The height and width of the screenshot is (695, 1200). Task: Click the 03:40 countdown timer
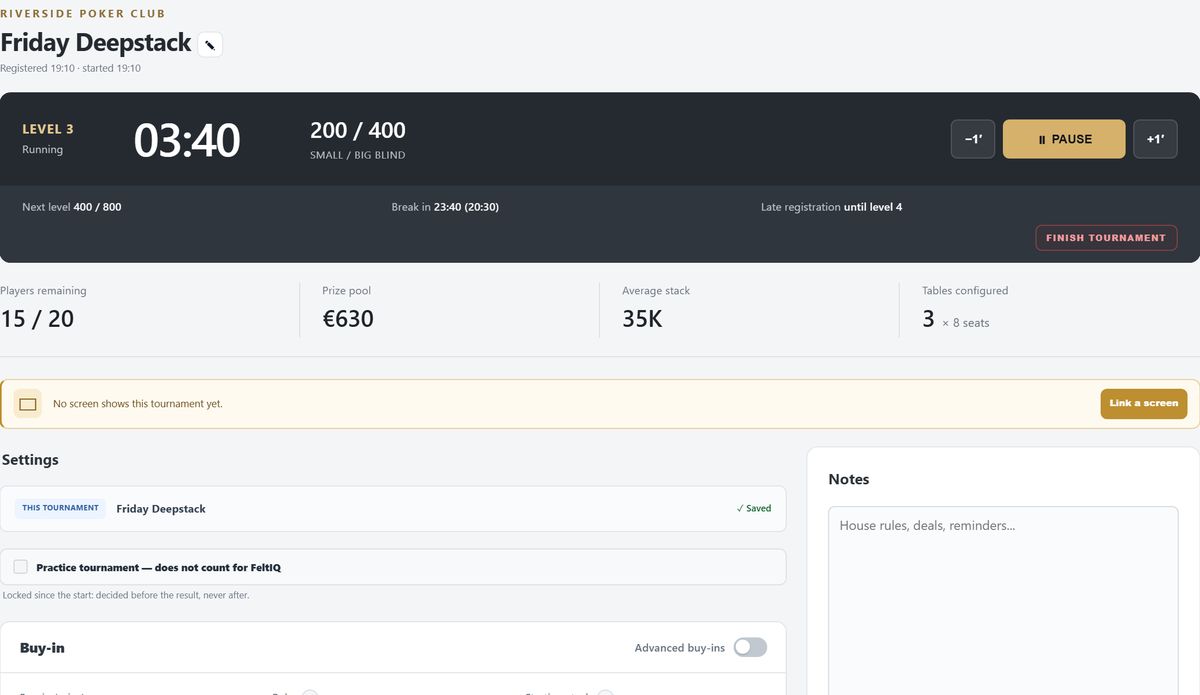click(x=187, y=140)
